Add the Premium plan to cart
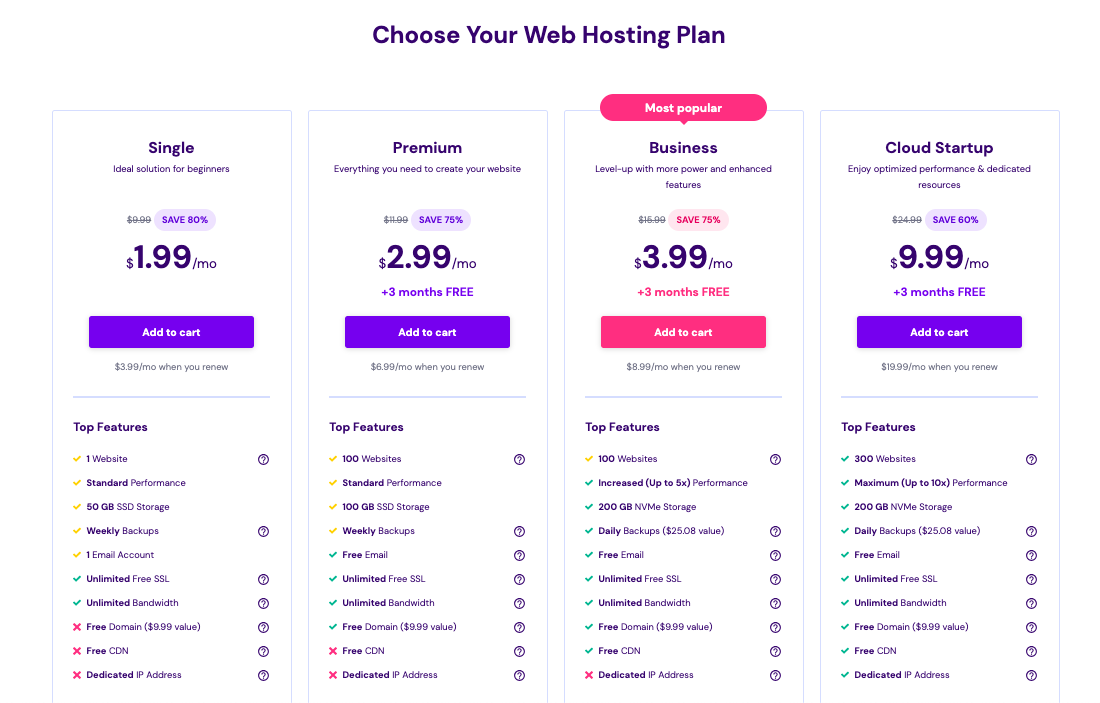The height and width of the screenshot is (703, 1100). (x=427, y=332)
